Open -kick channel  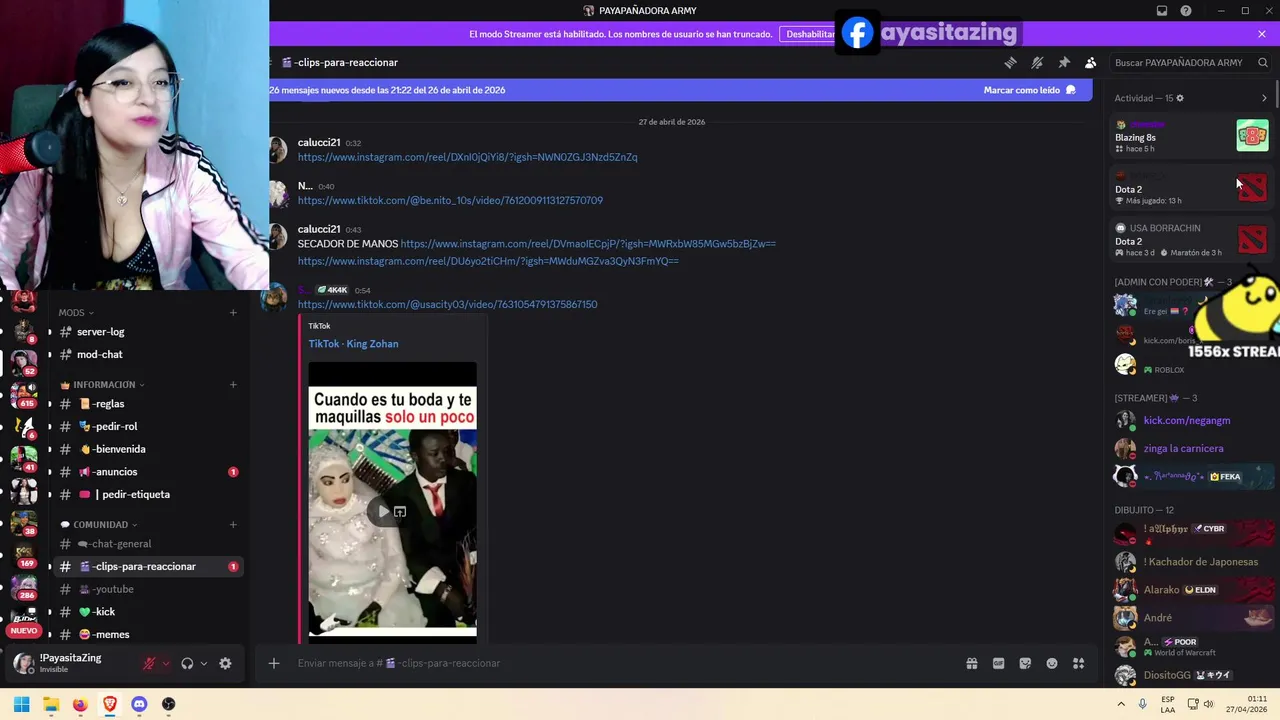[148, 612]
